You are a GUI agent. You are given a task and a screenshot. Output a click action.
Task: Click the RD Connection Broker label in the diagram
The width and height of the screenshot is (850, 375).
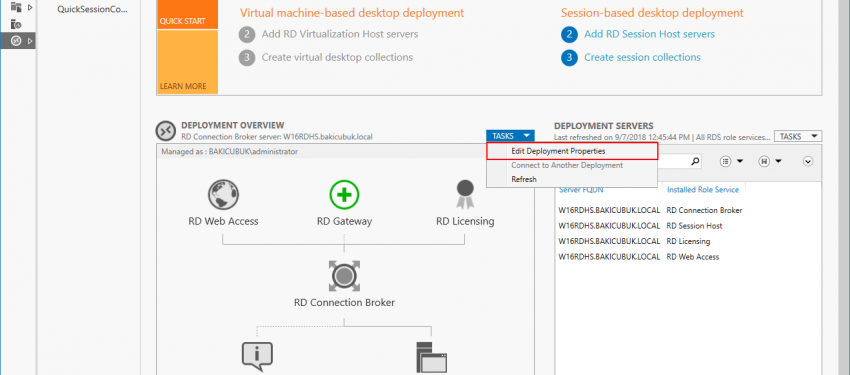[x=344, y=302]
